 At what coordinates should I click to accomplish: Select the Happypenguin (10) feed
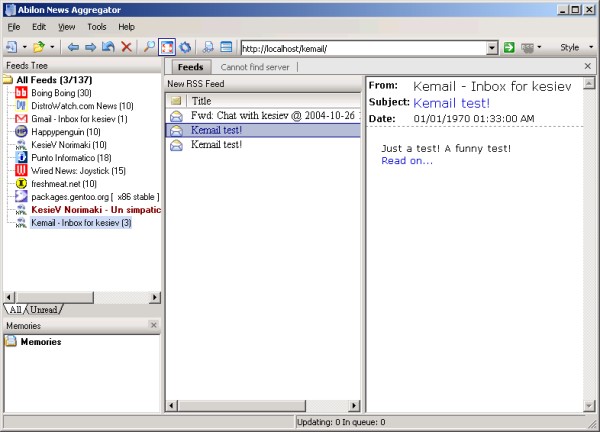tap(66, 132)
